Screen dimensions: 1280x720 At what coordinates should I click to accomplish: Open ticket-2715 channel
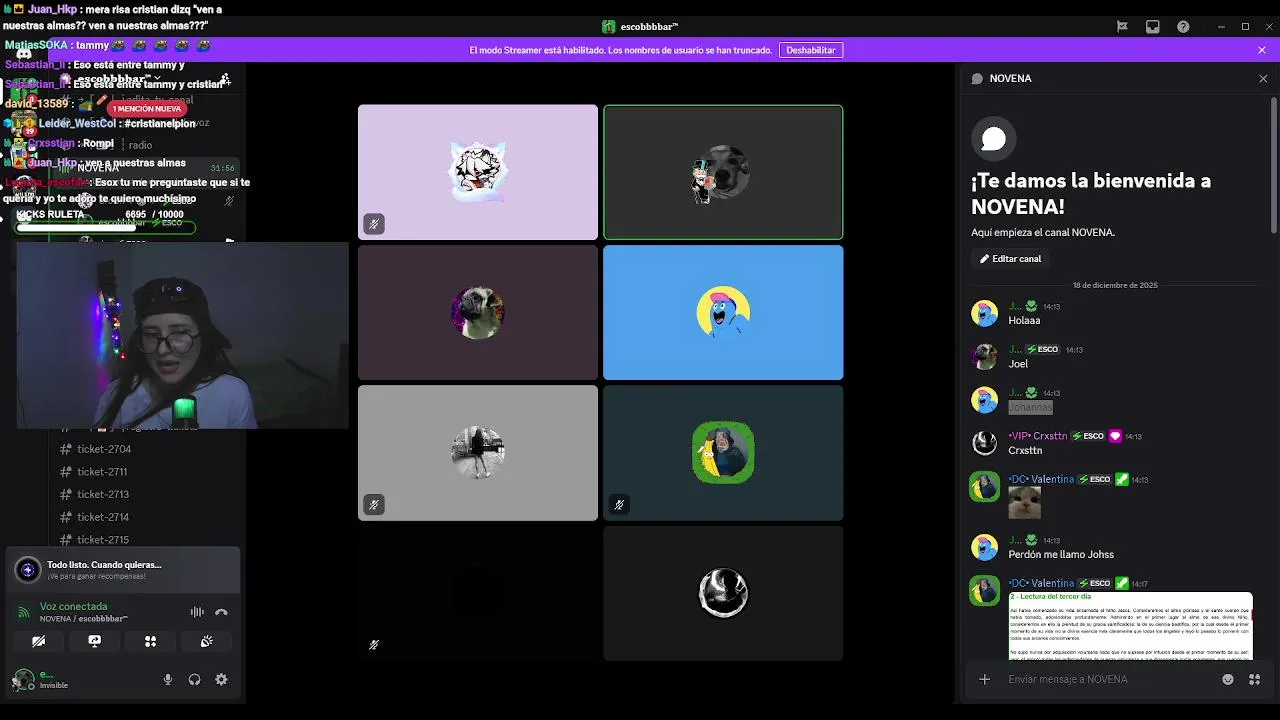104,540
